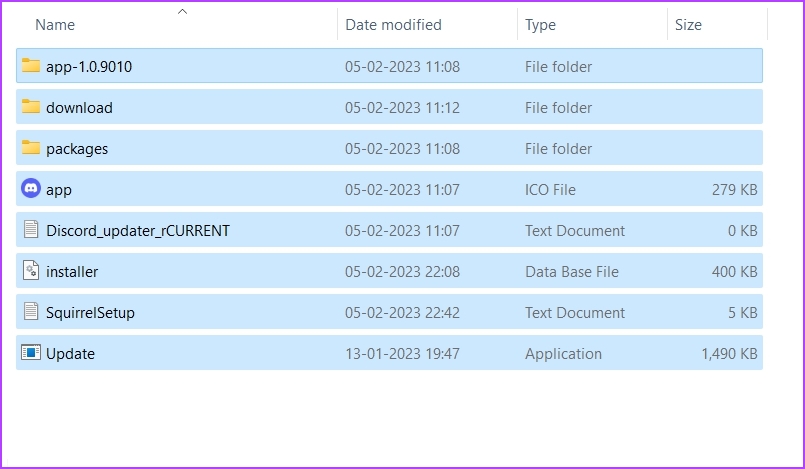Click the File folder type of packages
This screenshot has height=469, width=805.
pyautogui.click(x=558, y=149)
